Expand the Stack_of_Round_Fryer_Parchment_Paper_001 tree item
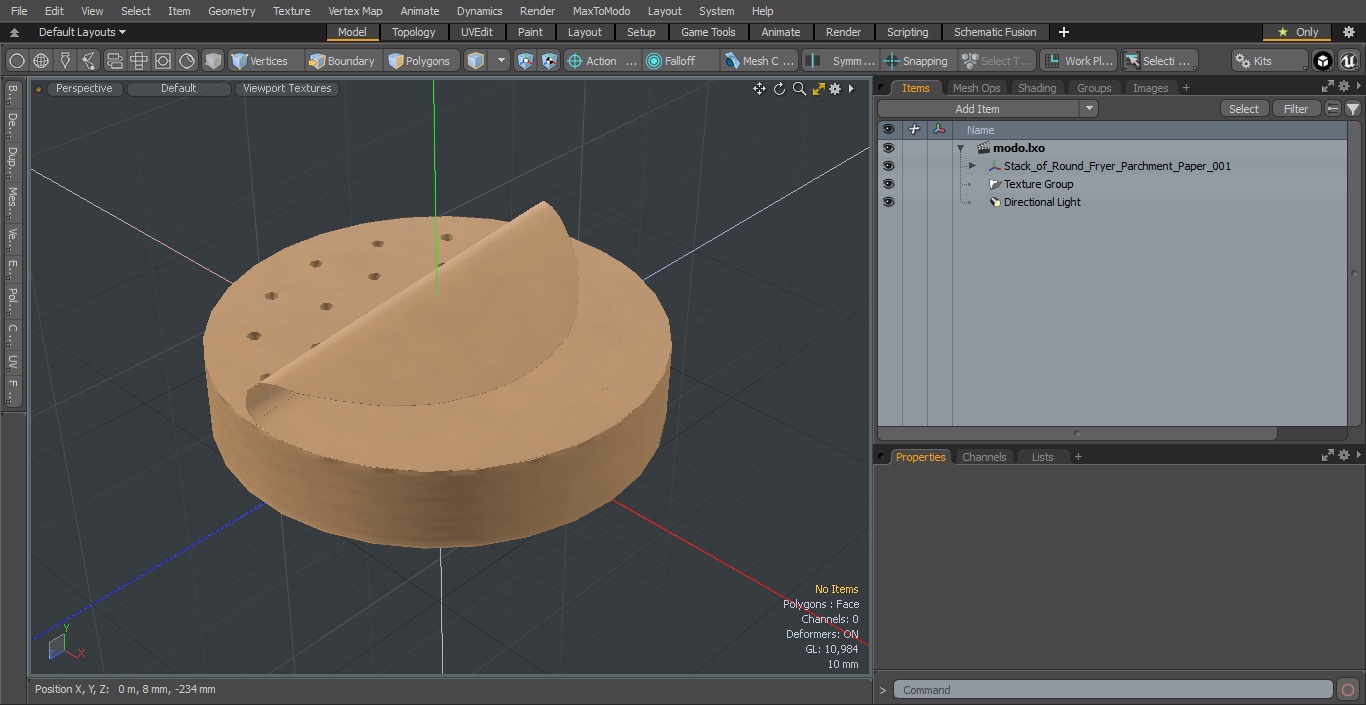This screenshot has height=705, width=1366. pyautogui.click(x=972, y=166)
